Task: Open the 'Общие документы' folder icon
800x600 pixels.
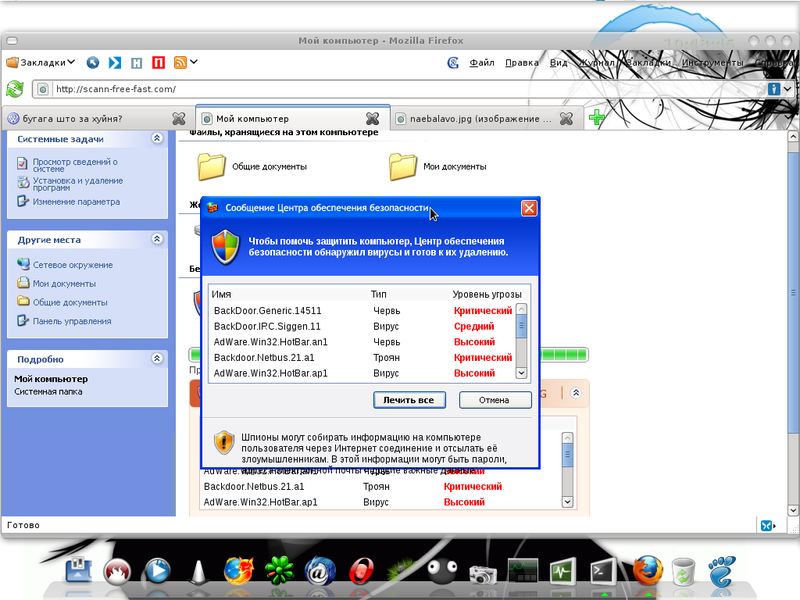Action: point(211,166)
